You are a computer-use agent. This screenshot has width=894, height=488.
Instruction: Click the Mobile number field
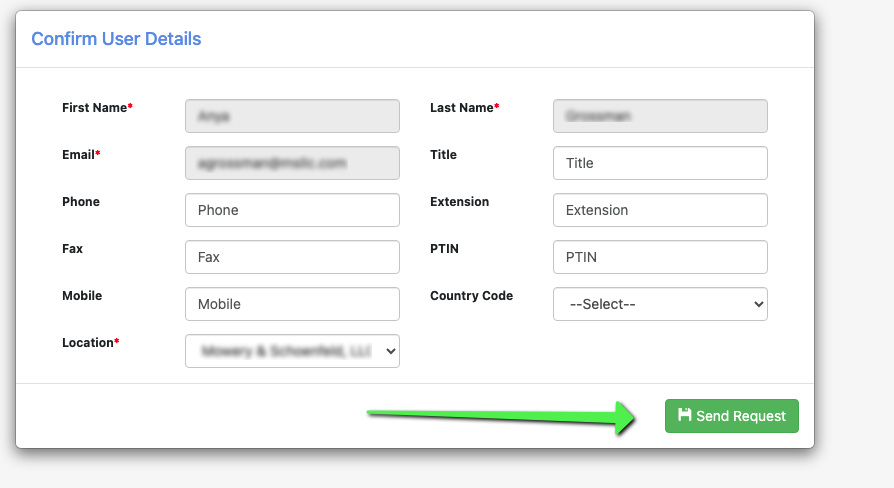(292, 304)
